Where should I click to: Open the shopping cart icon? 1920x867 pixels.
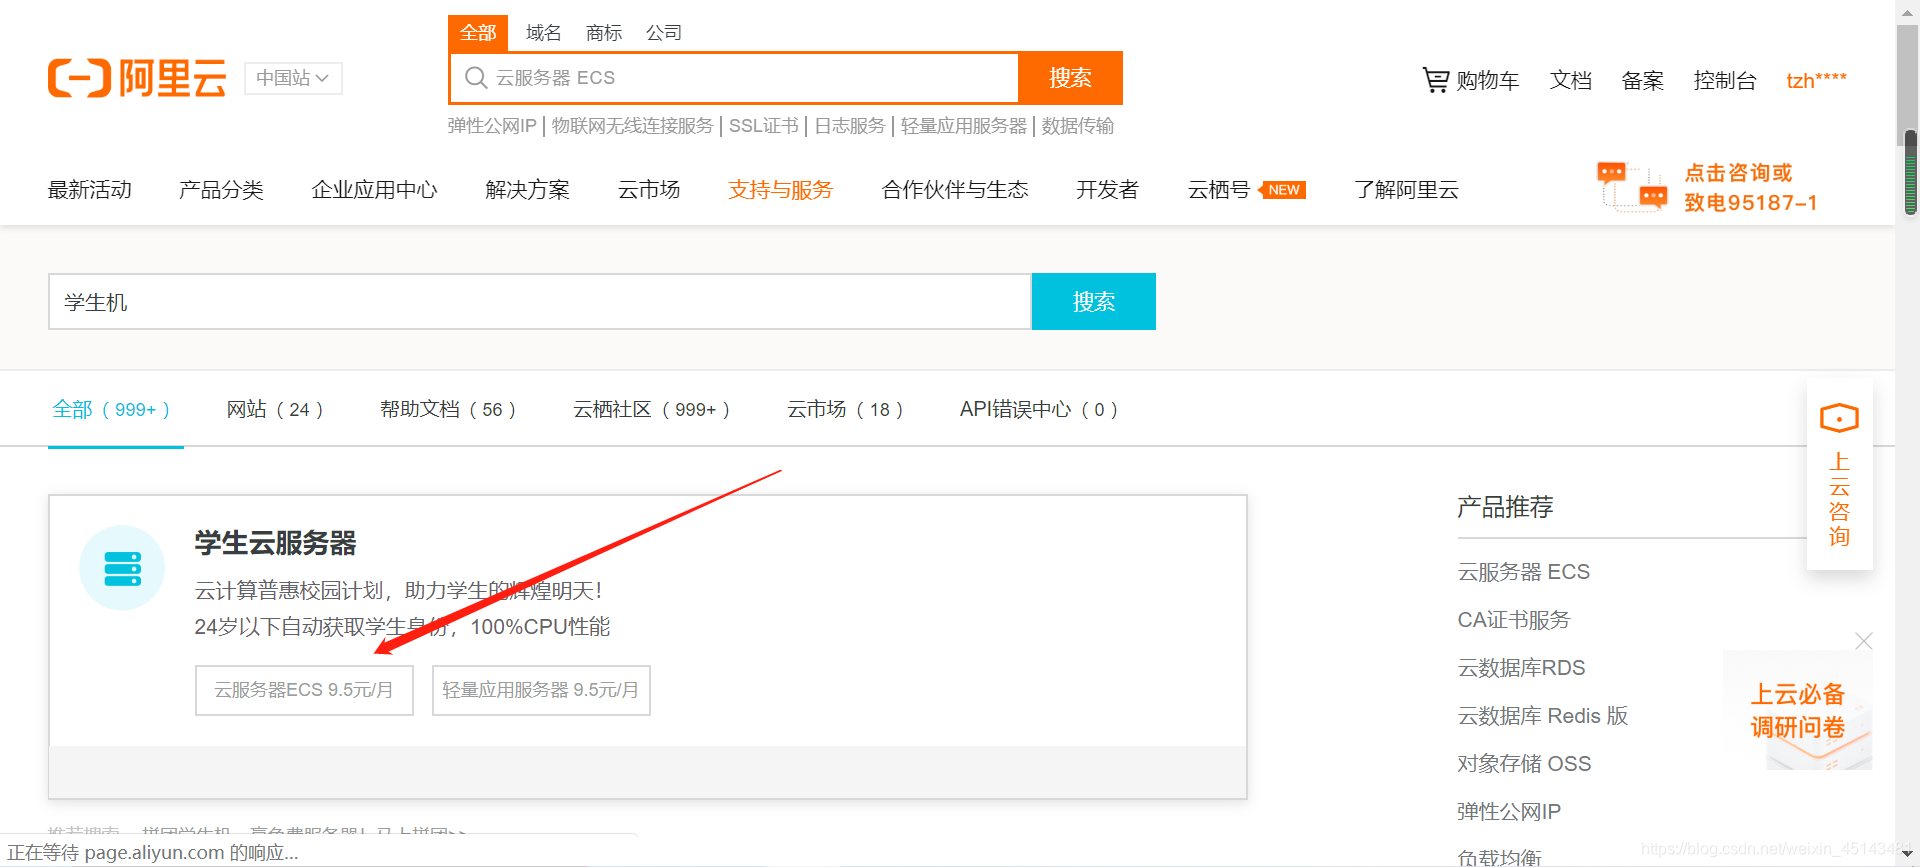pyautogui.click(x=1435, y=80)
